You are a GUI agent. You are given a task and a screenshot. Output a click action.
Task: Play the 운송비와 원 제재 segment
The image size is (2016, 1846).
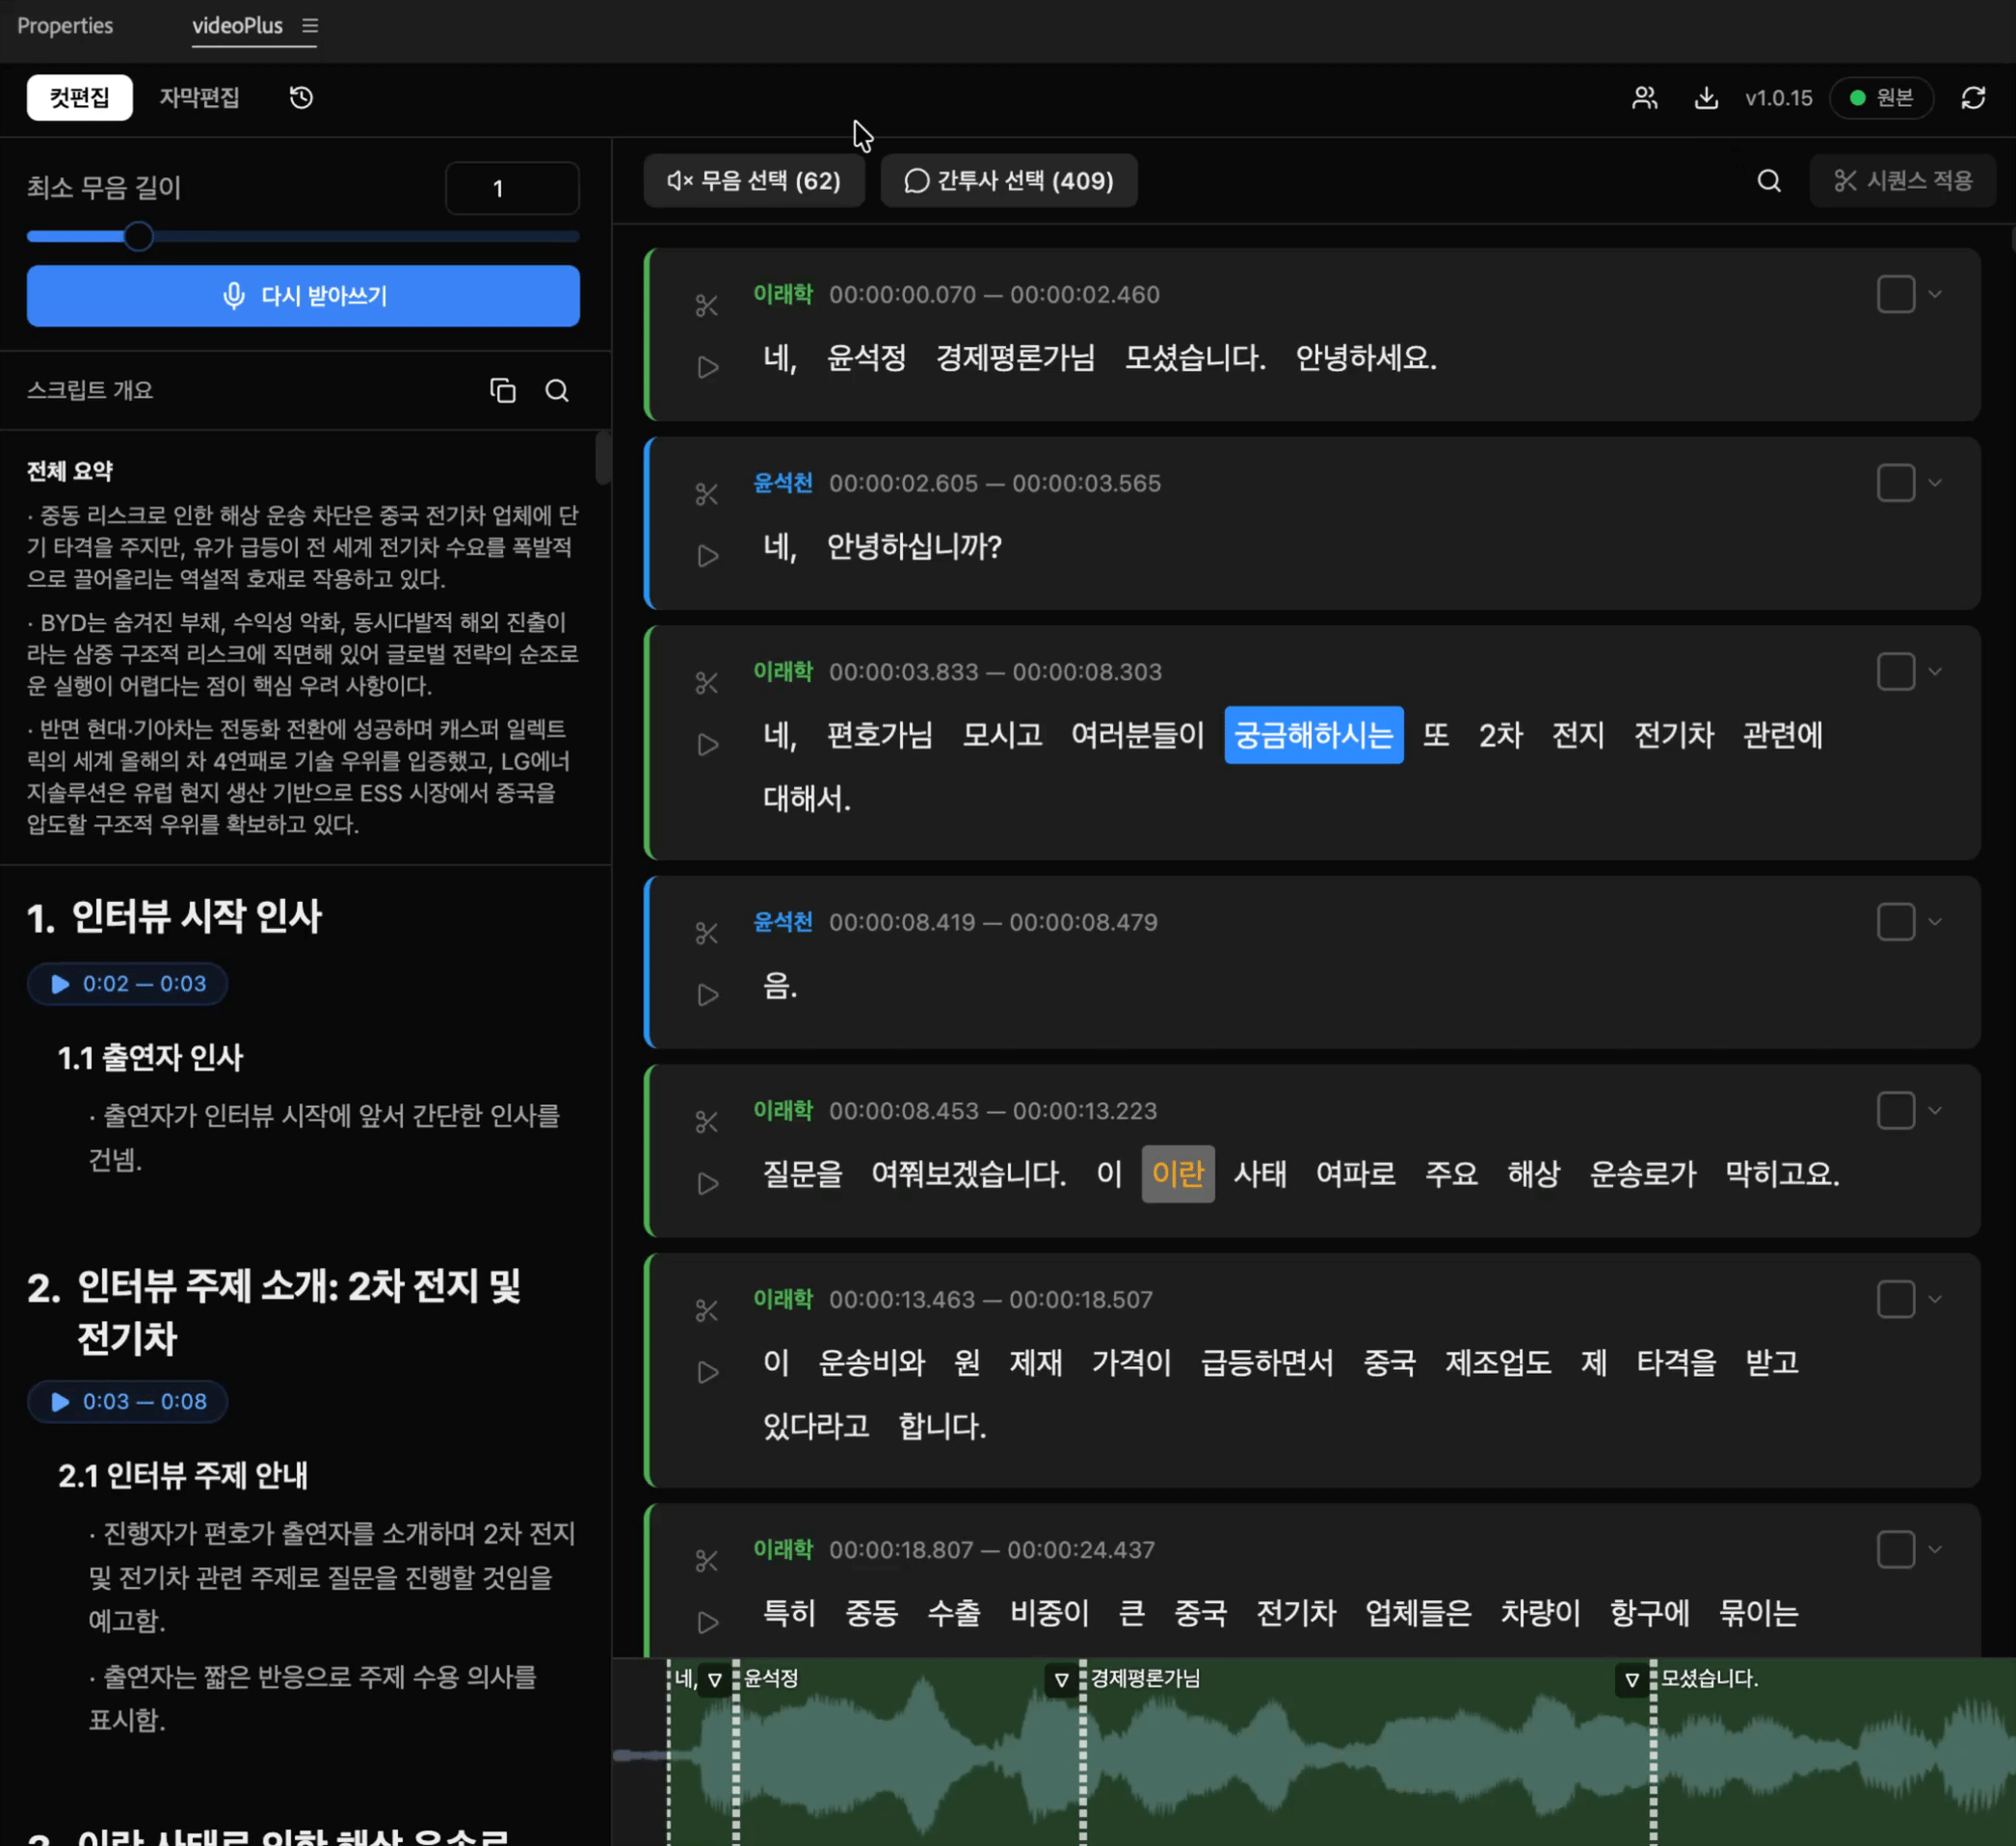[708, 1372]
